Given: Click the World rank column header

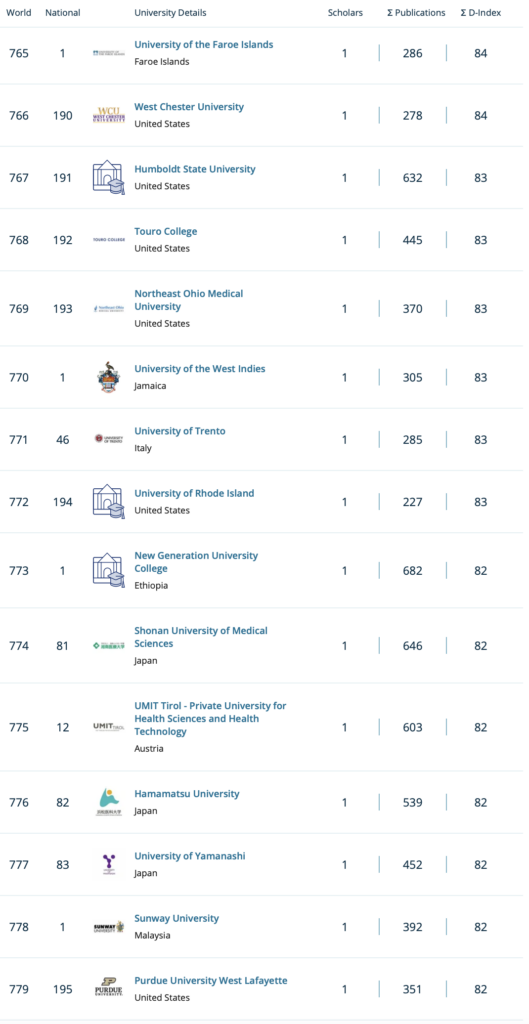Looking at the screenshot, I should pos(19,12).
